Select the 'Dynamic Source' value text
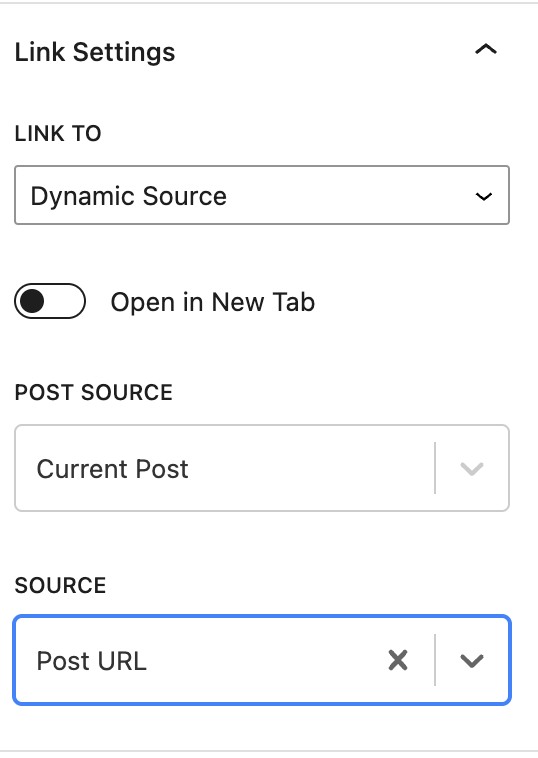538x758 pixels. 129,196
